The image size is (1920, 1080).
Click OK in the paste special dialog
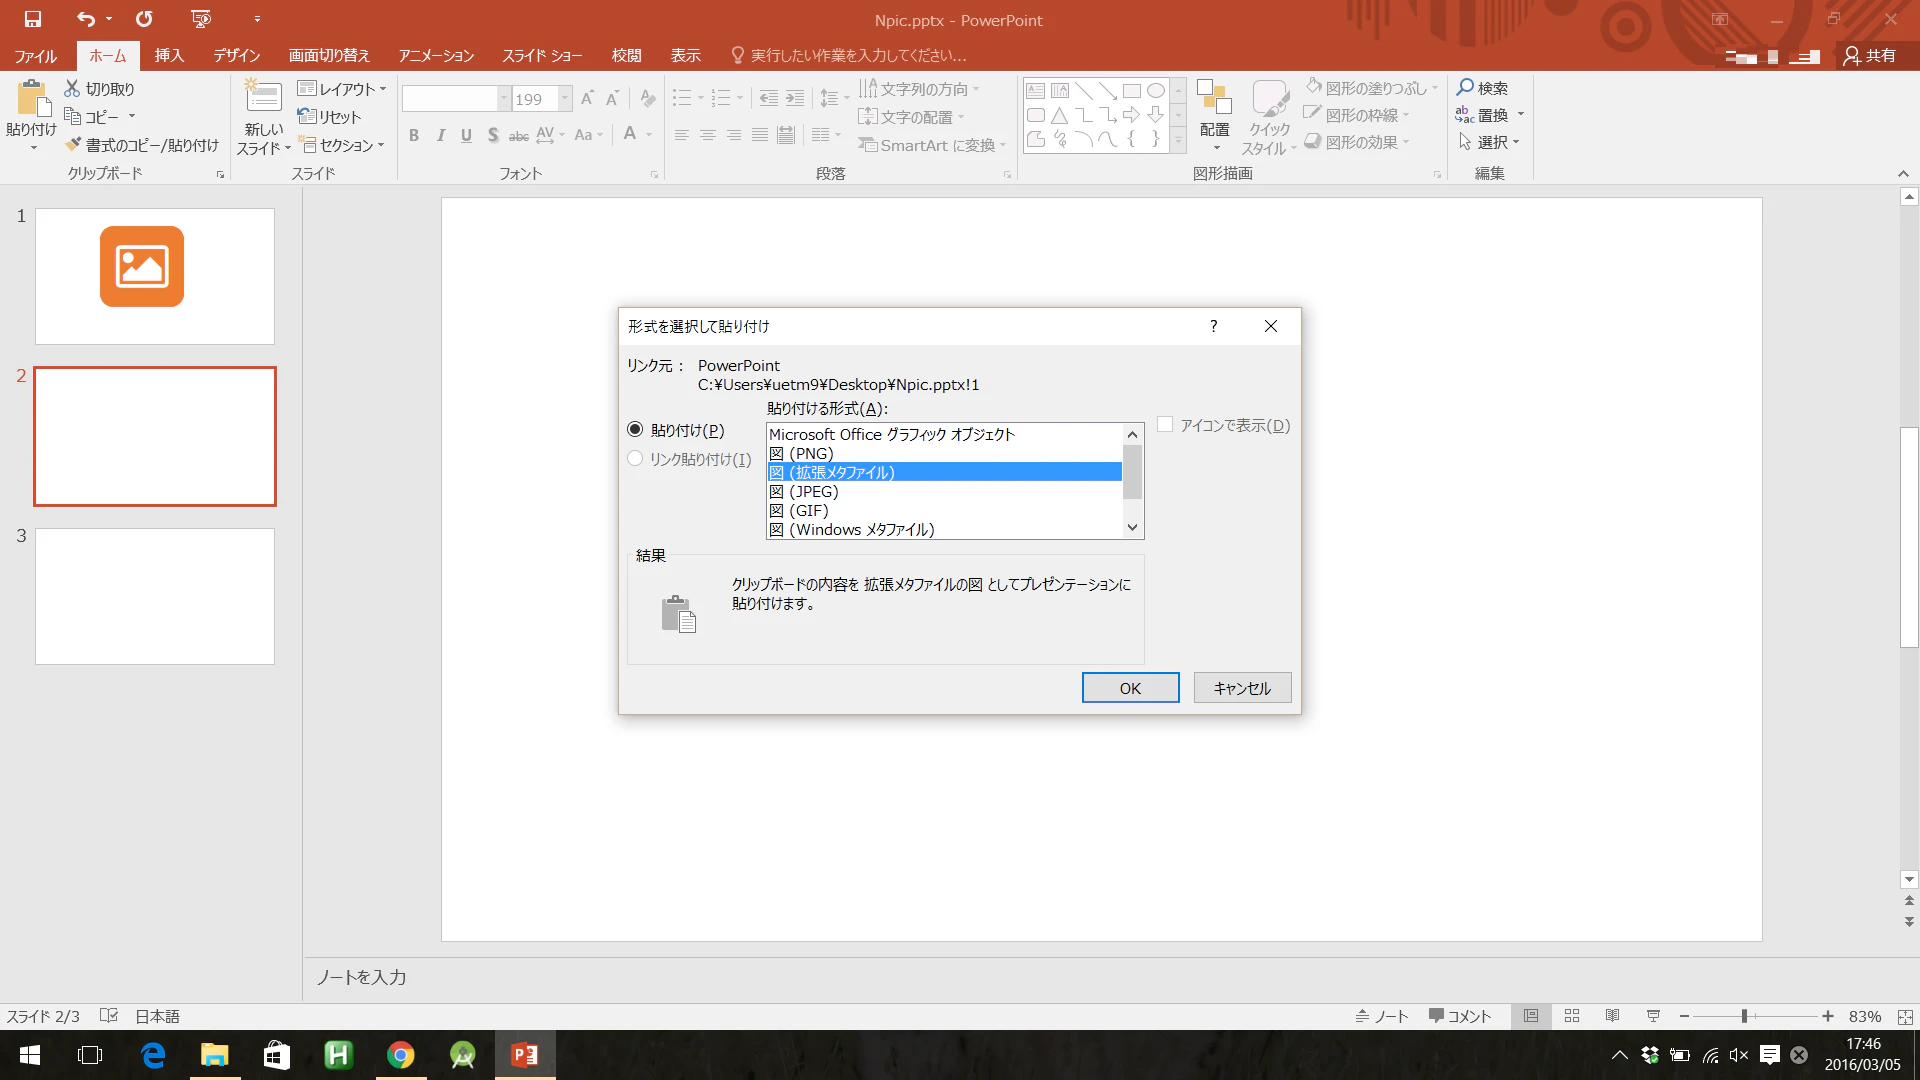click(x=1130, y=688)
